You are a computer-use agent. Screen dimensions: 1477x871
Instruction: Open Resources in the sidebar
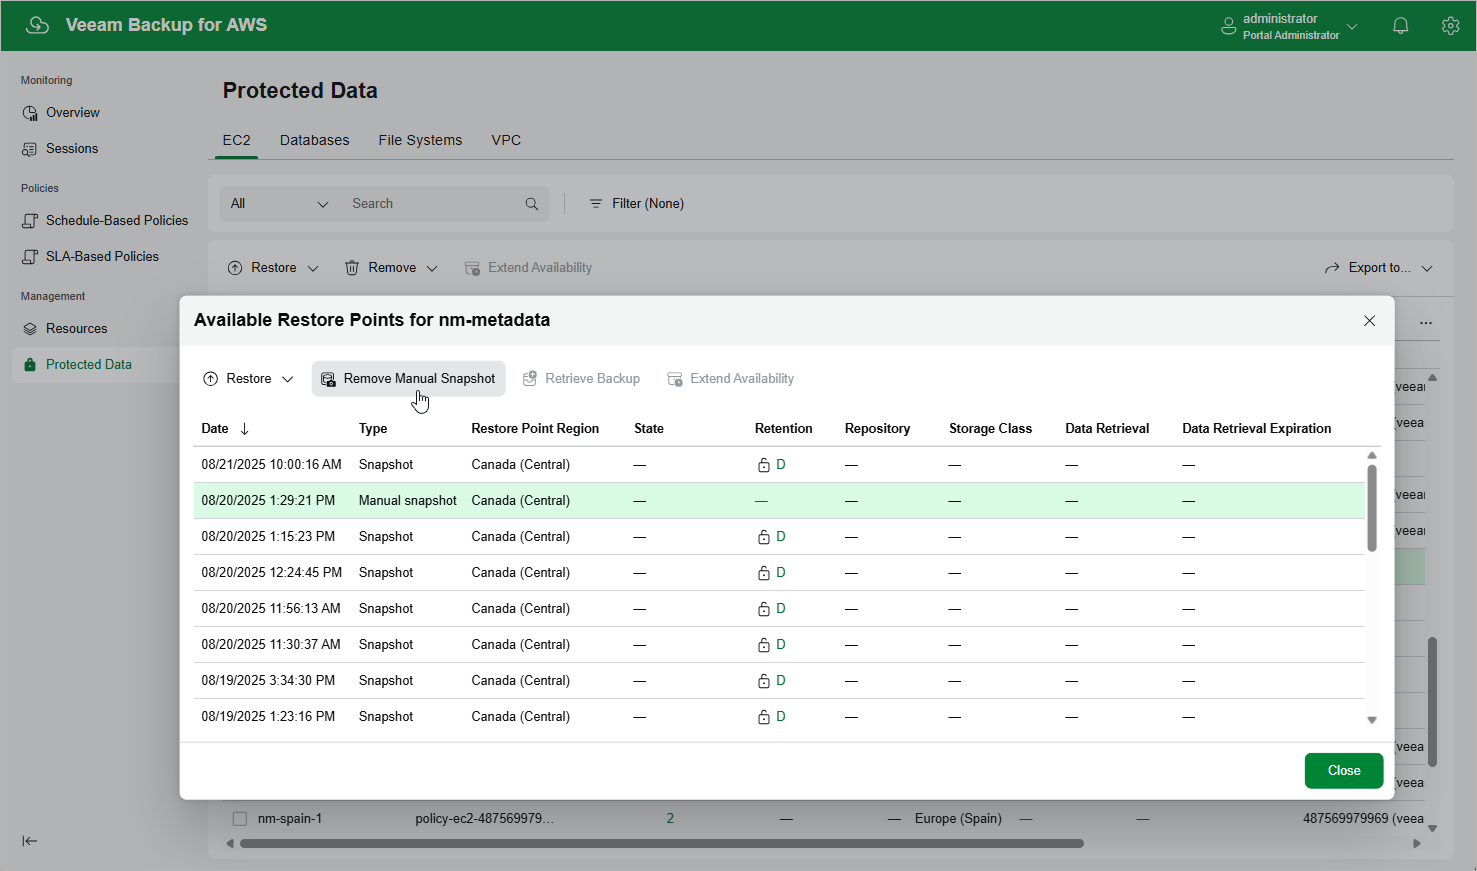(x=65, y=329)
